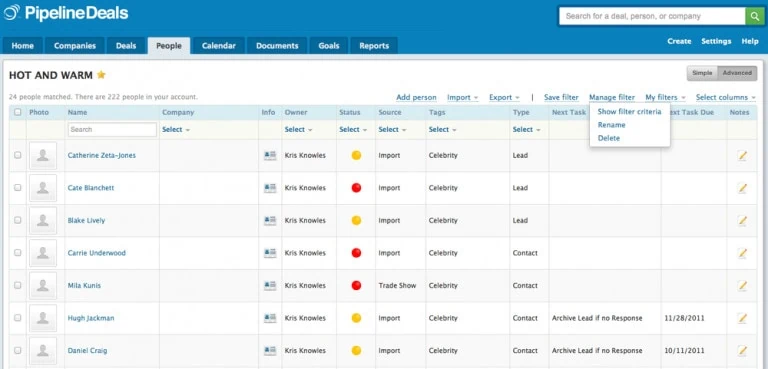Open Daniel Craig info card icon
768x369 pixels.
270,350
